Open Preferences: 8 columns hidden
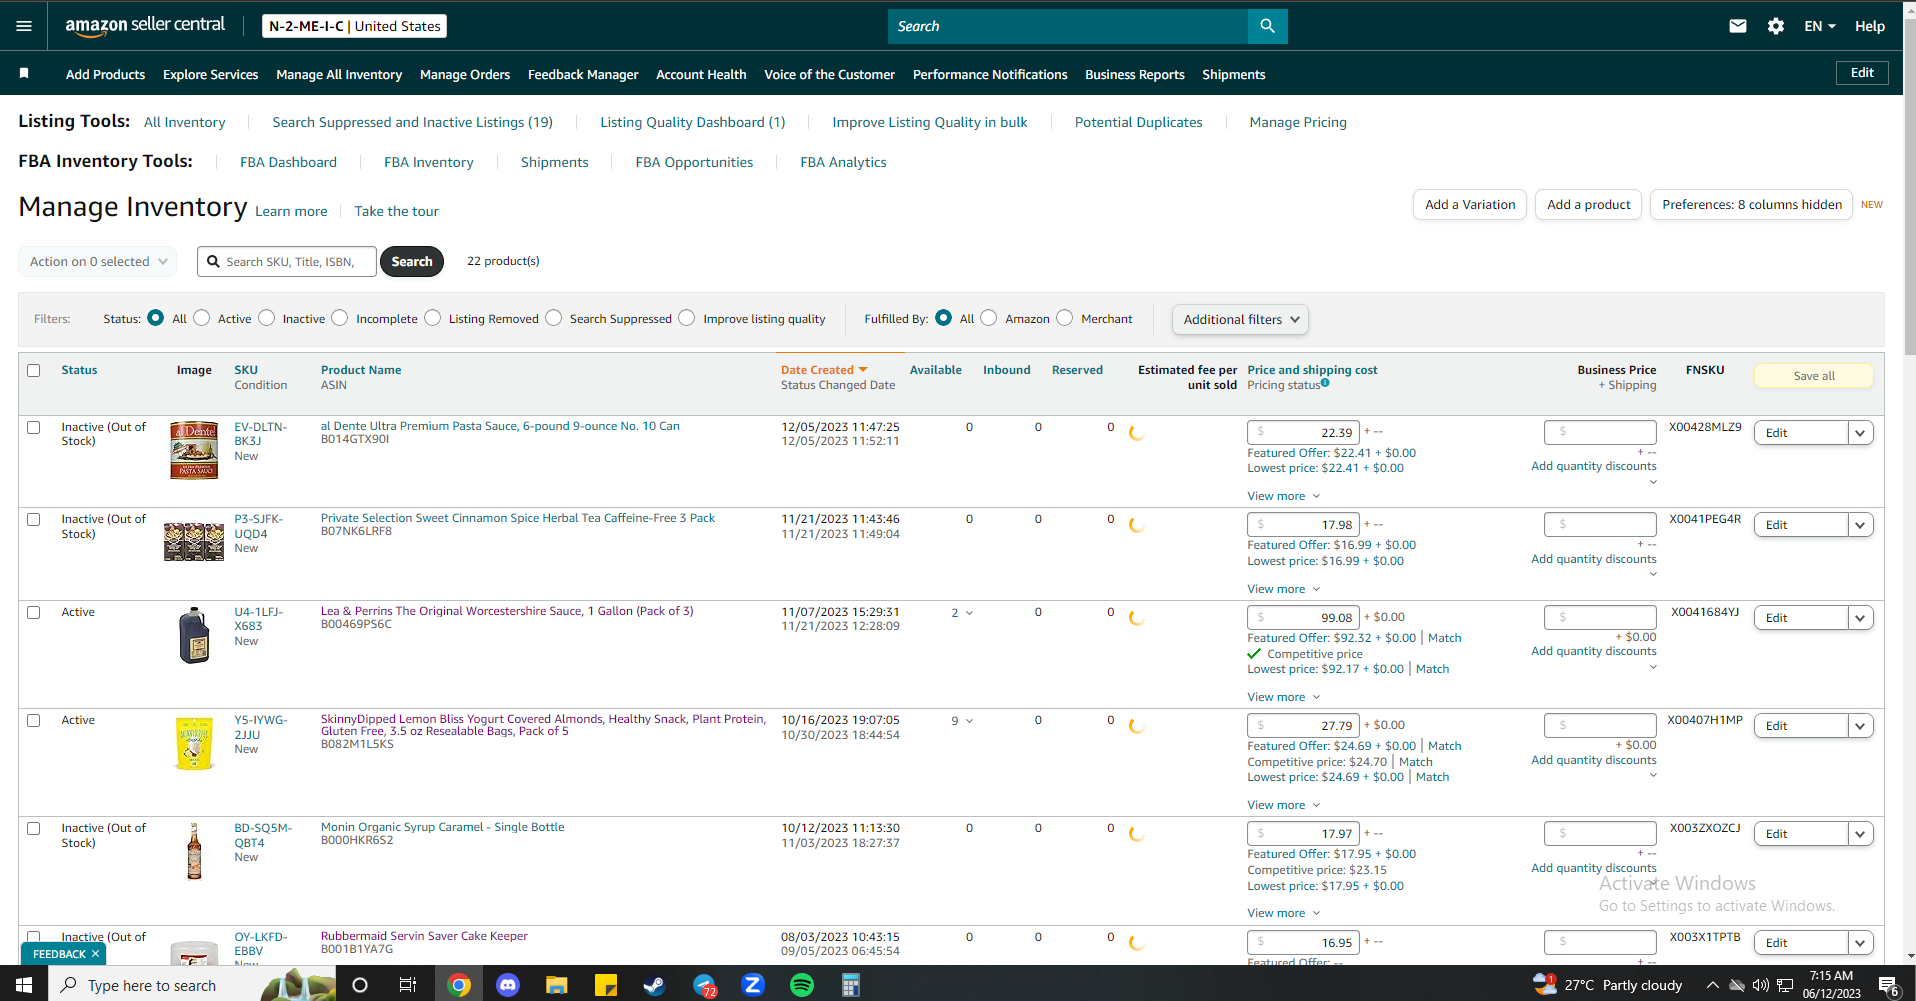 point(1752,205)
